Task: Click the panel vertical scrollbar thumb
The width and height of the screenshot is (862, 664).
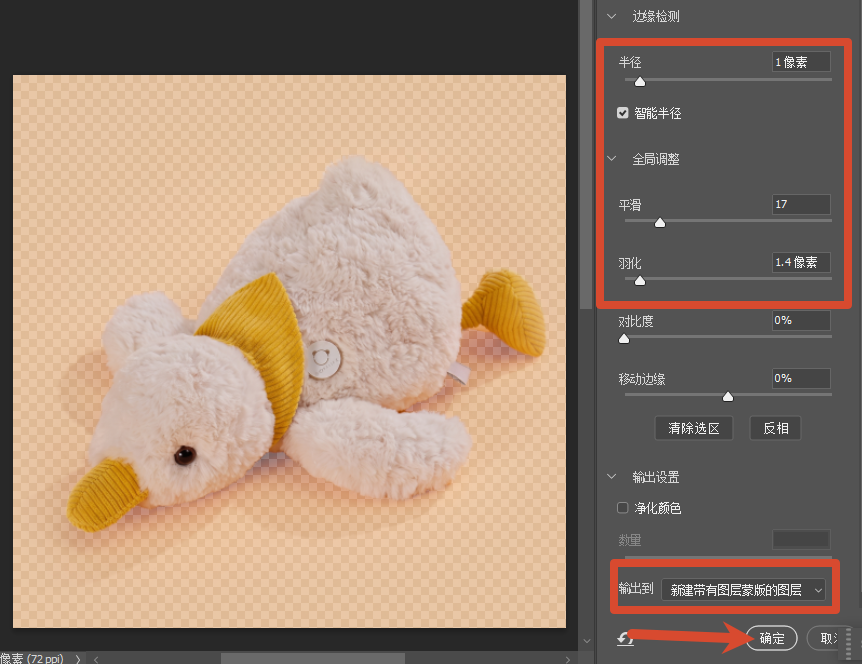Action: tap(586, 154)
